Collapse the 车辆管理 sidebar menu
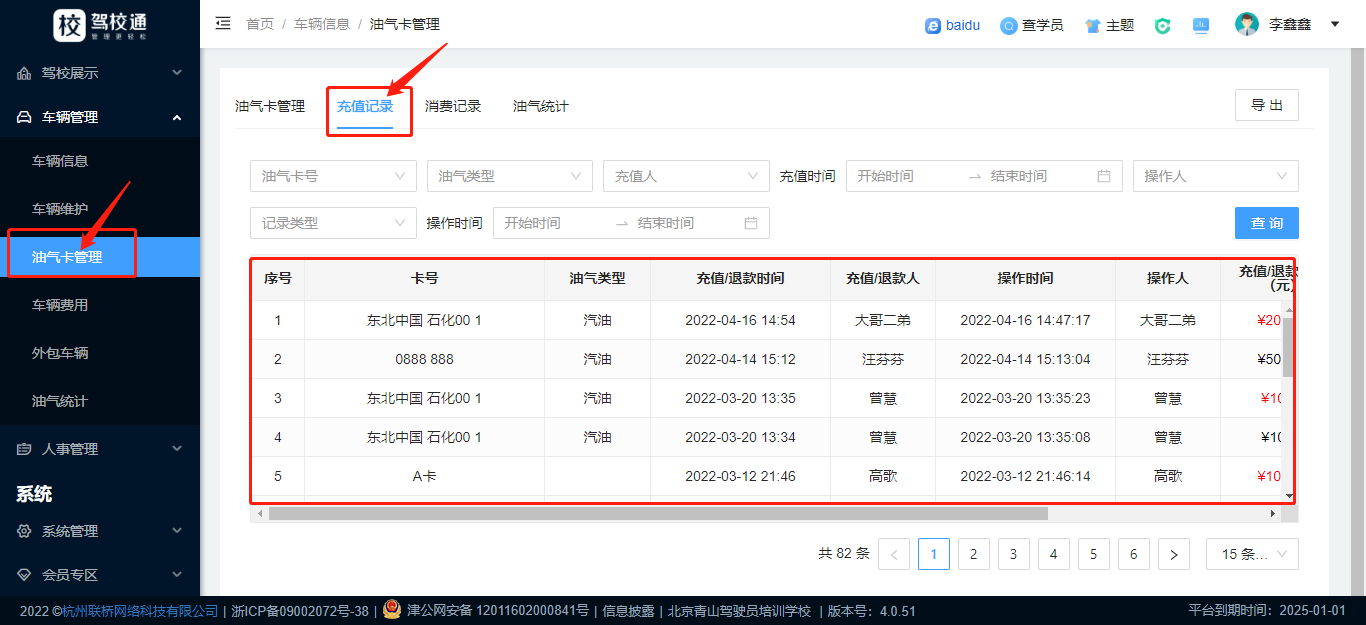 pos(177,117)
